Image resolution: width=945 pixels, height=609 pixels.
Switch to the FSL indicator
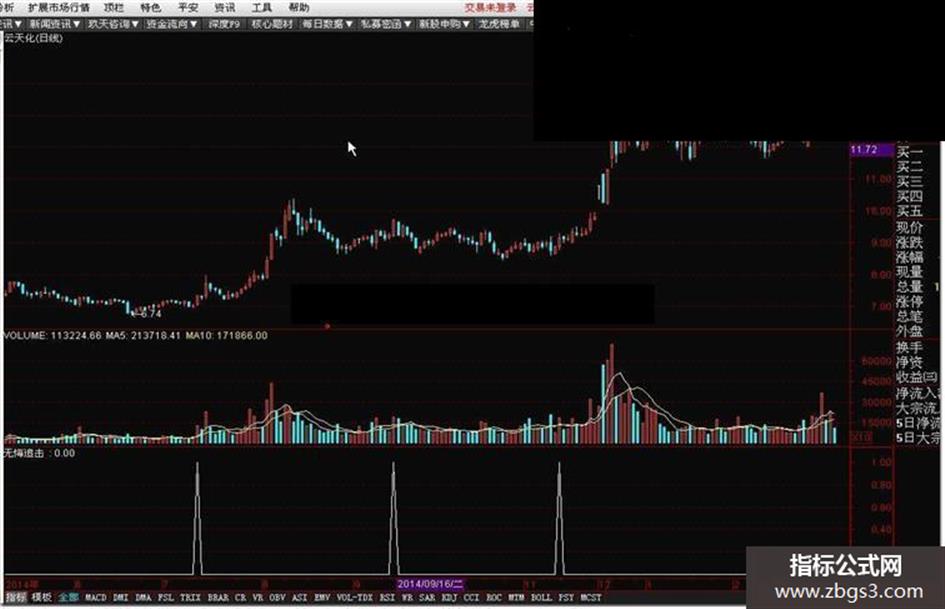point(166,597)
